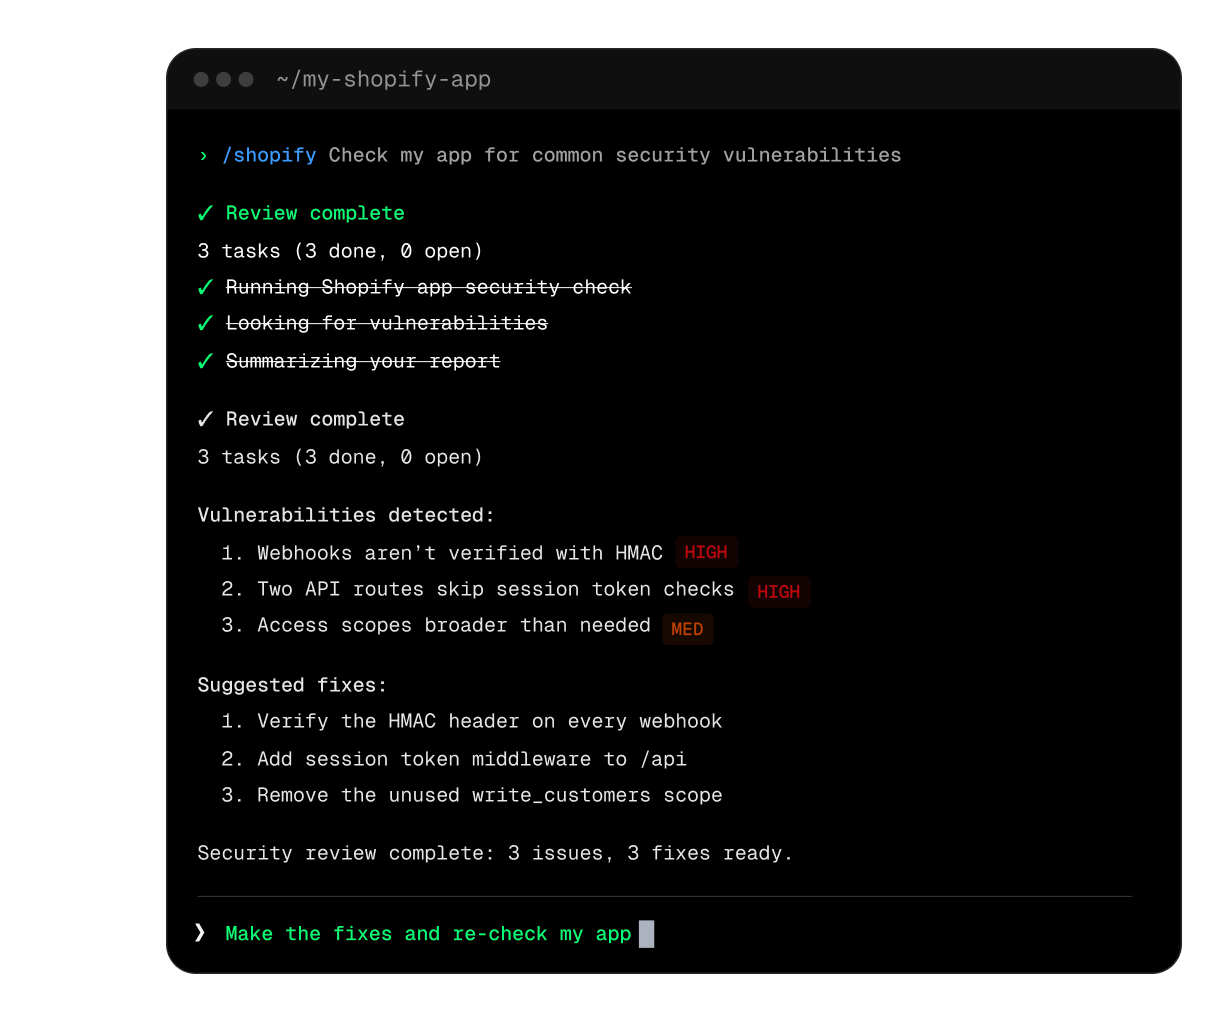
Task: Click the middle gray window control dot
Action: click(x=224, y=79)
